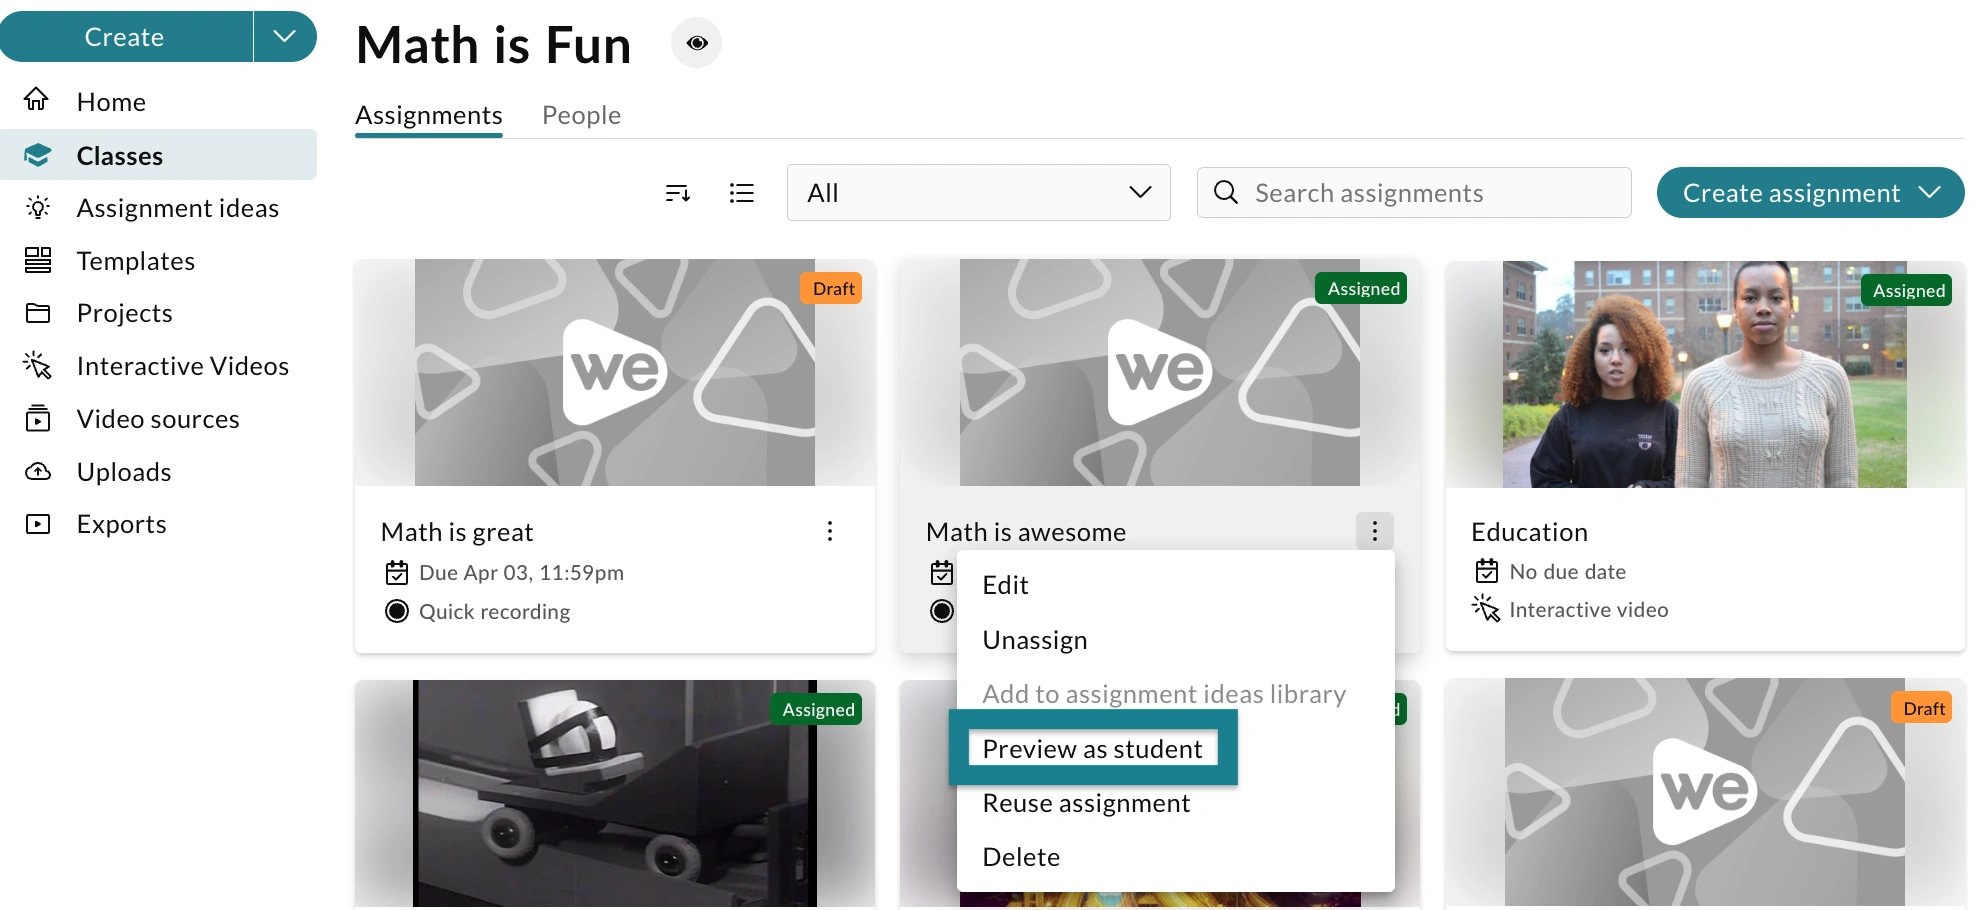Click the Exports play-box icon
The image size is (1983, 910).
(38, 524)
